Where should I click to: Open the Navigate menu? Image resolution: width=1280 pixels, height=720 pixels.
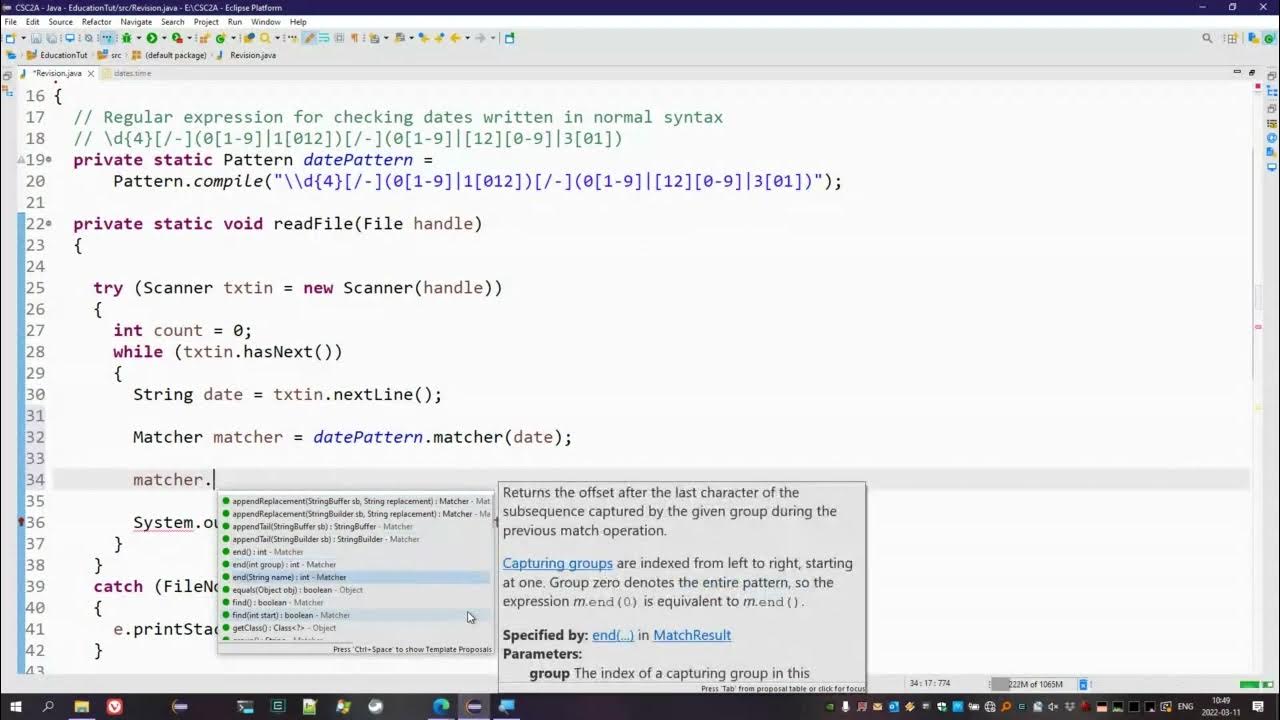tap(136, 21)
